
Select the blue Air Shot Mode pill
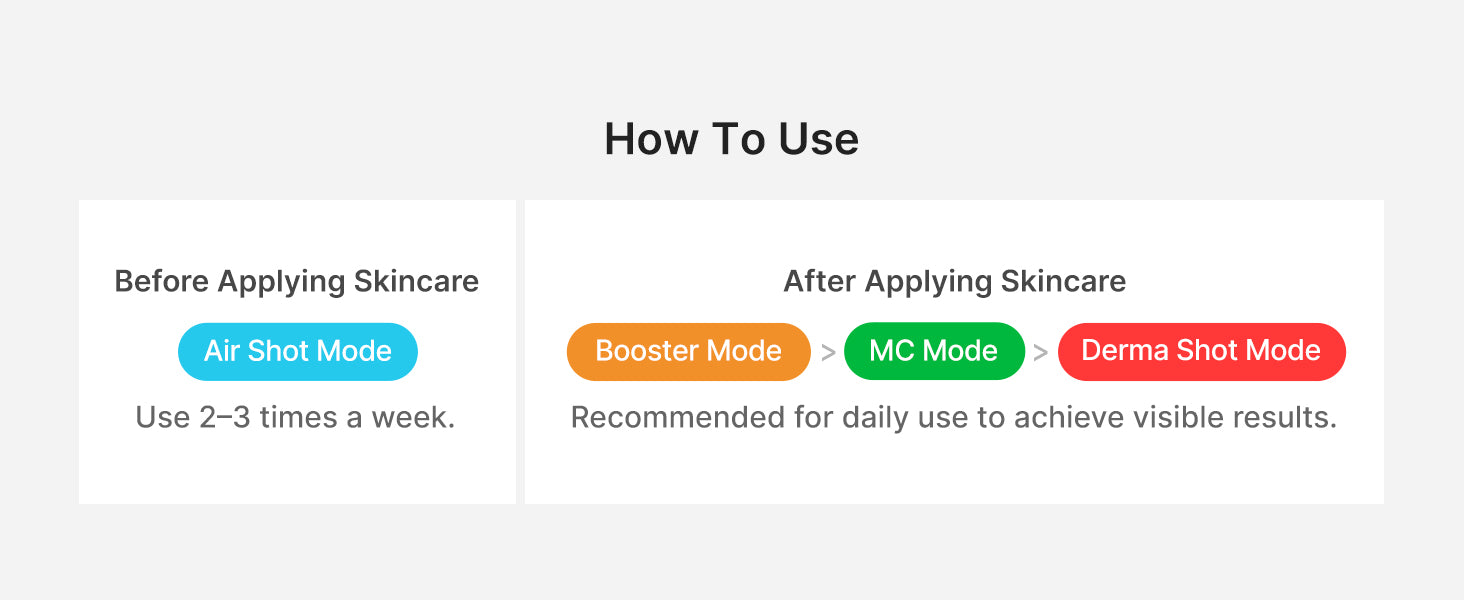pyautogui.click(x=298, y=351)
